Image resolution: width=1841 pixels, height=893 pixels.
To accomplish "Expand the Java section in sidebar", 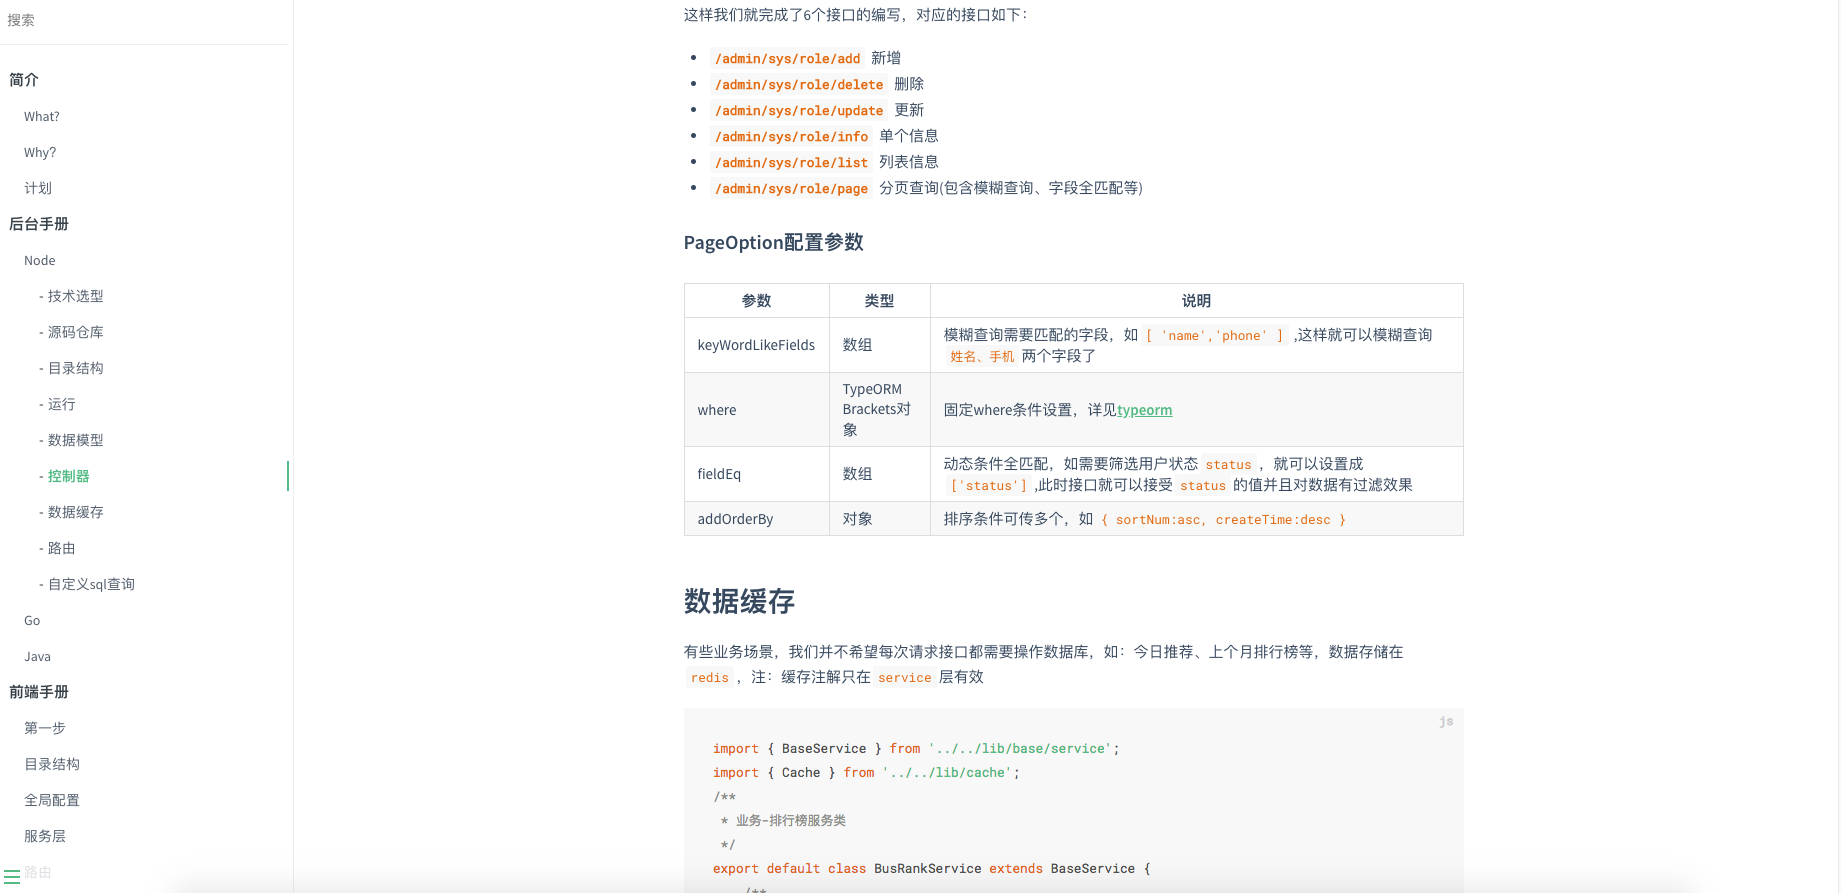I will 37,656.
